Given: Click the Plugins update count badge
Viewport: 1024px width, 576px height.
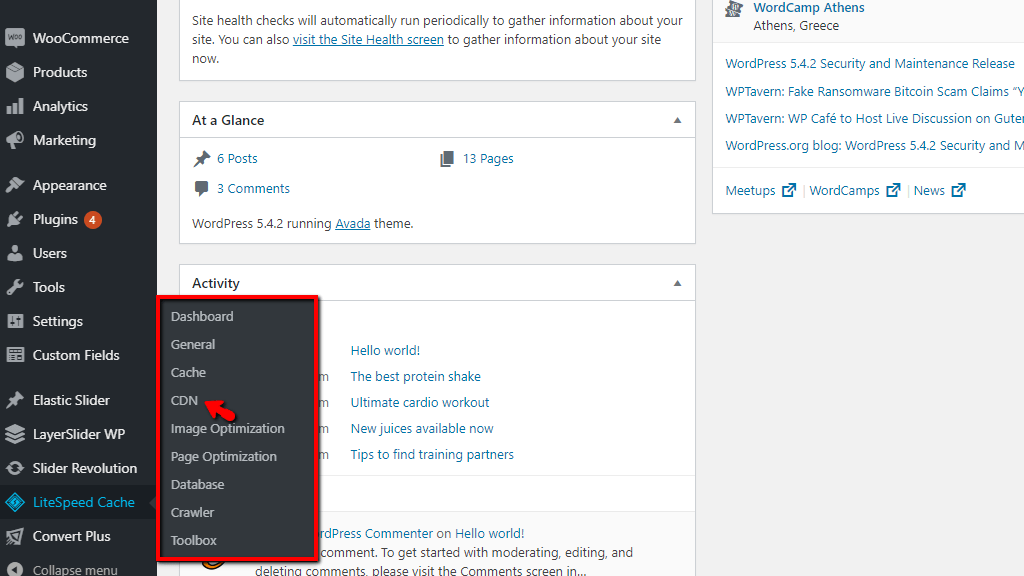Looking at the screenshot, I should coord(93,219).
